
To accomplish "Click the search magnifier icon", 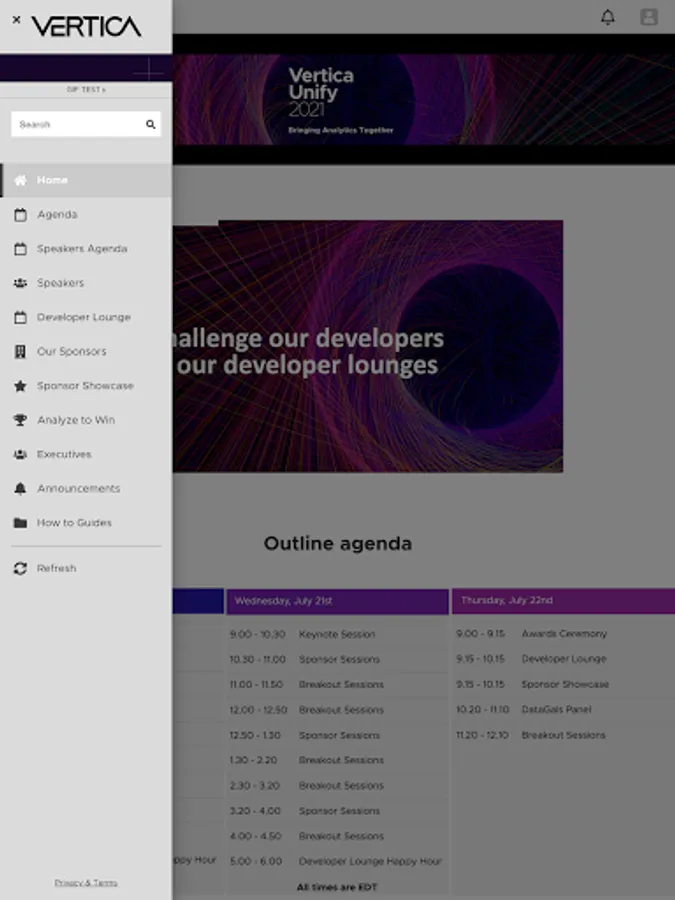I will click(150, 124).
